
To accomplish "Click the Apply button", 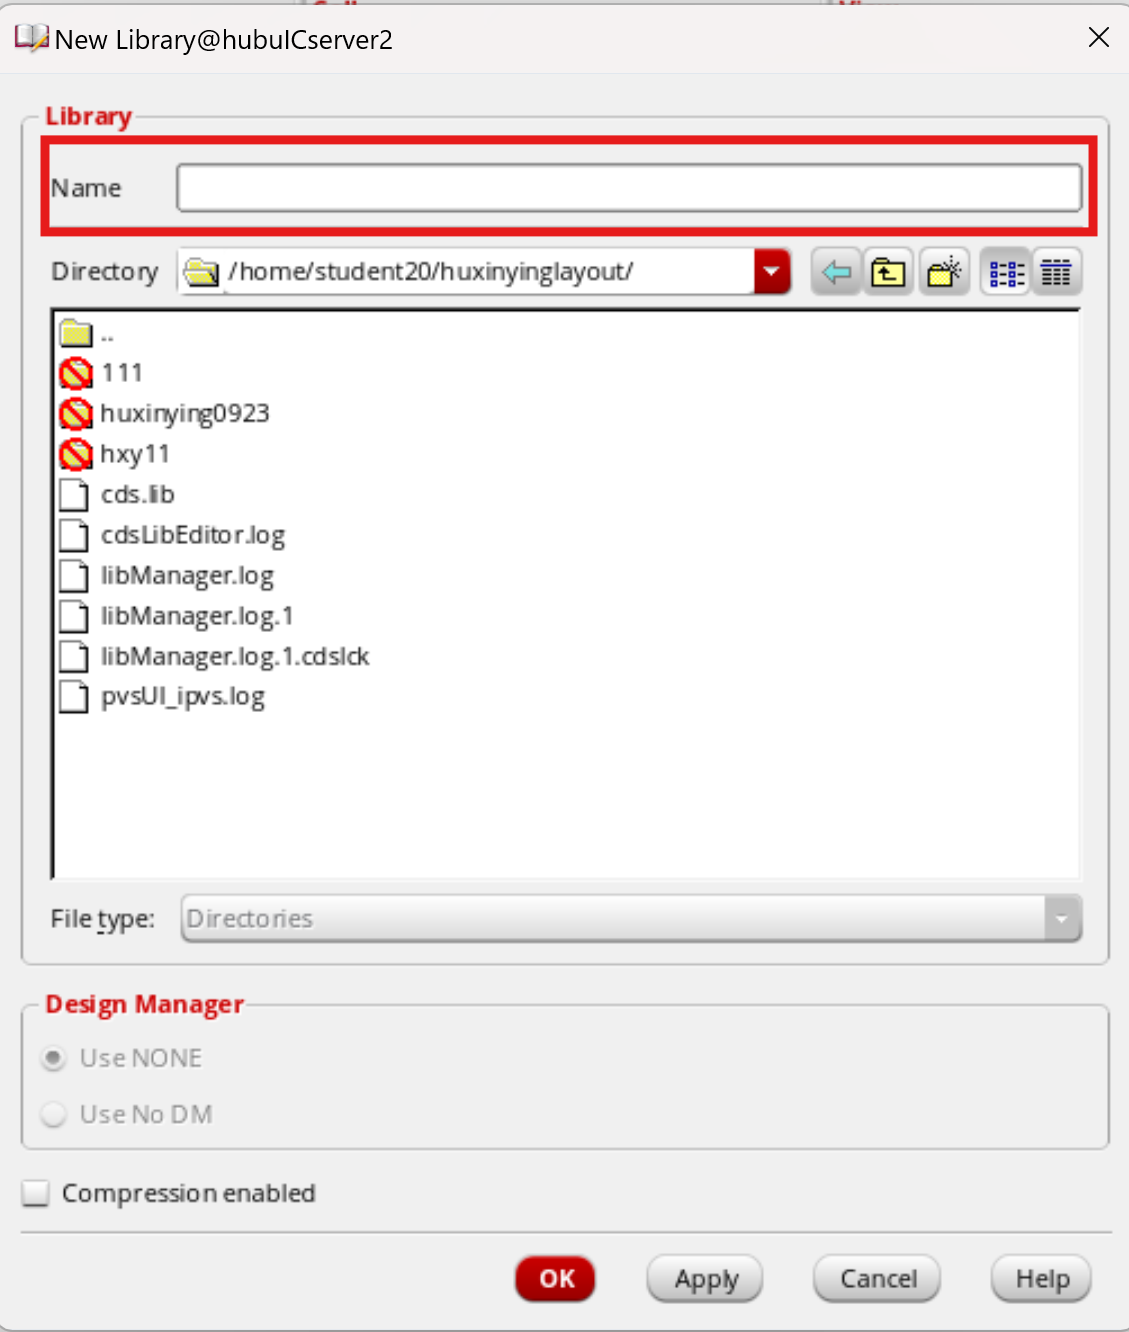I will (705, 1279).
